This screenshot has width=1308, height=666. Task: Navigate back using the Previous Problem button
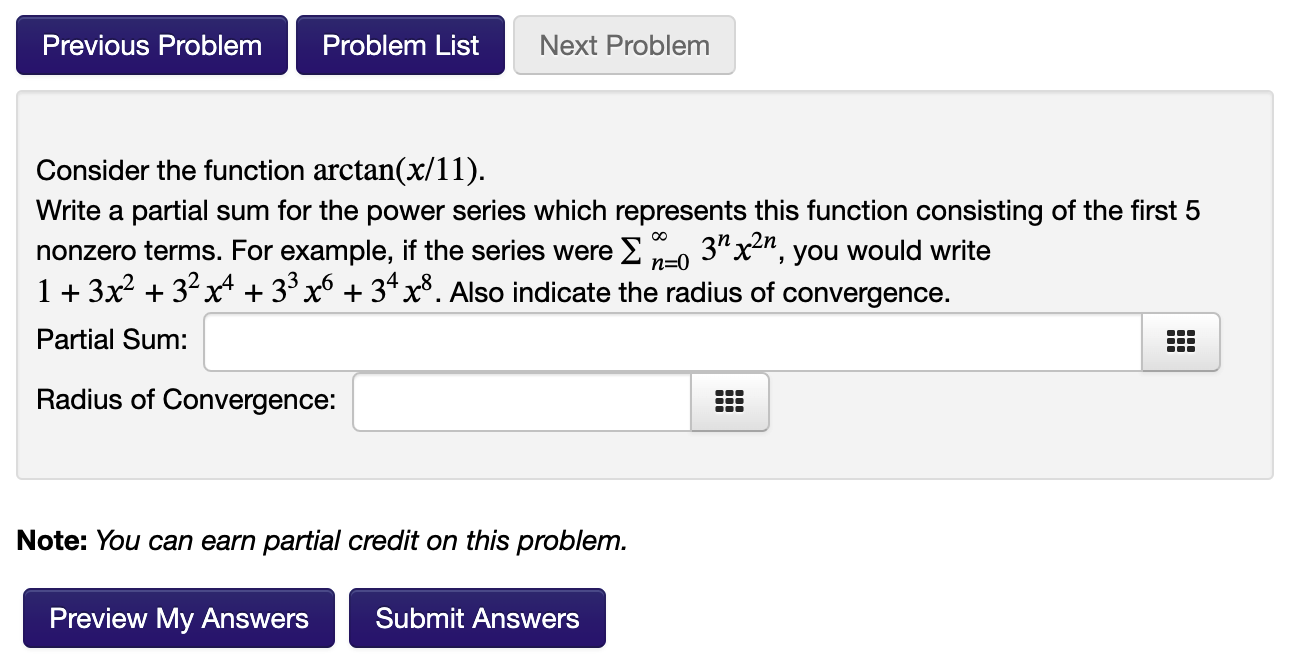[x=151, y=44]
